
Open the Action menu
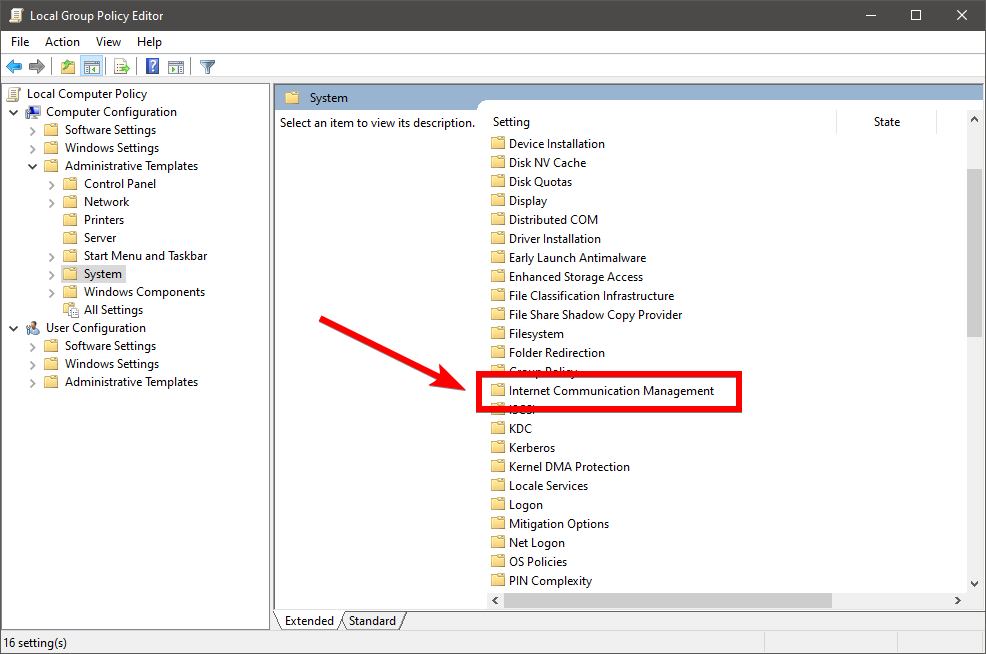pyautogui.click(x=62, y=42)
